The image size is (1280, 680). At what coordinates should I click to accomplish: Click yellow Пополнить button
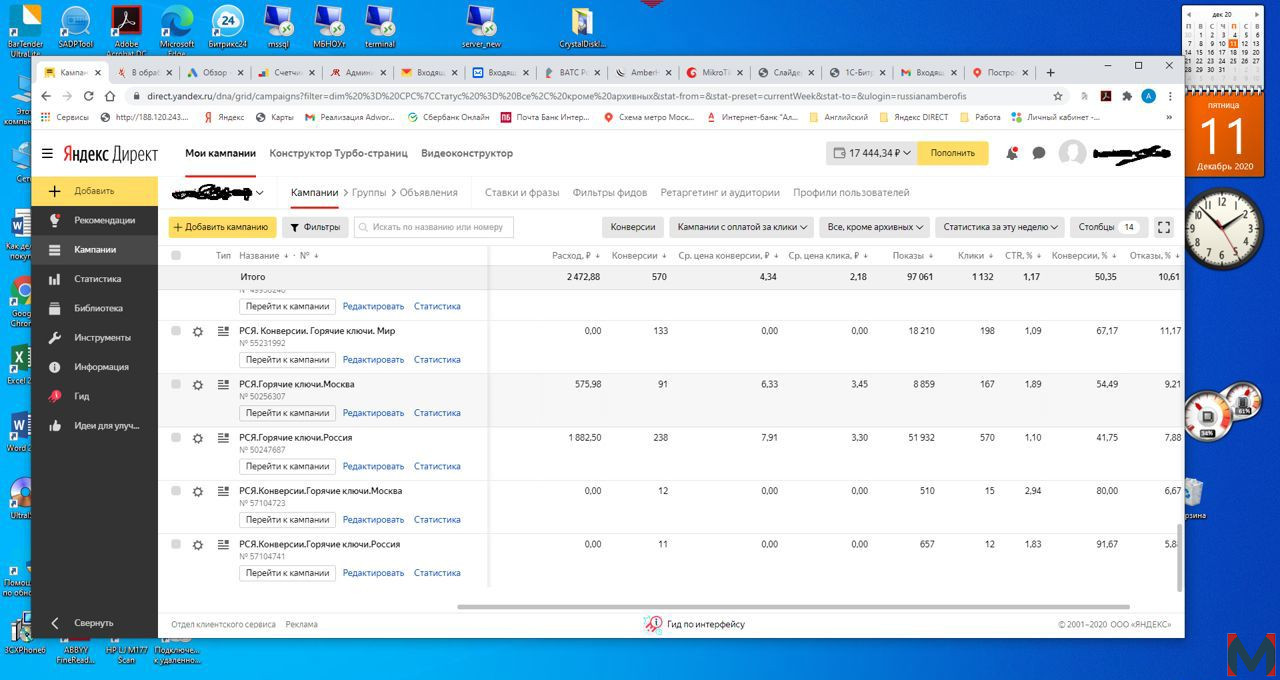(x=952, y=153)
